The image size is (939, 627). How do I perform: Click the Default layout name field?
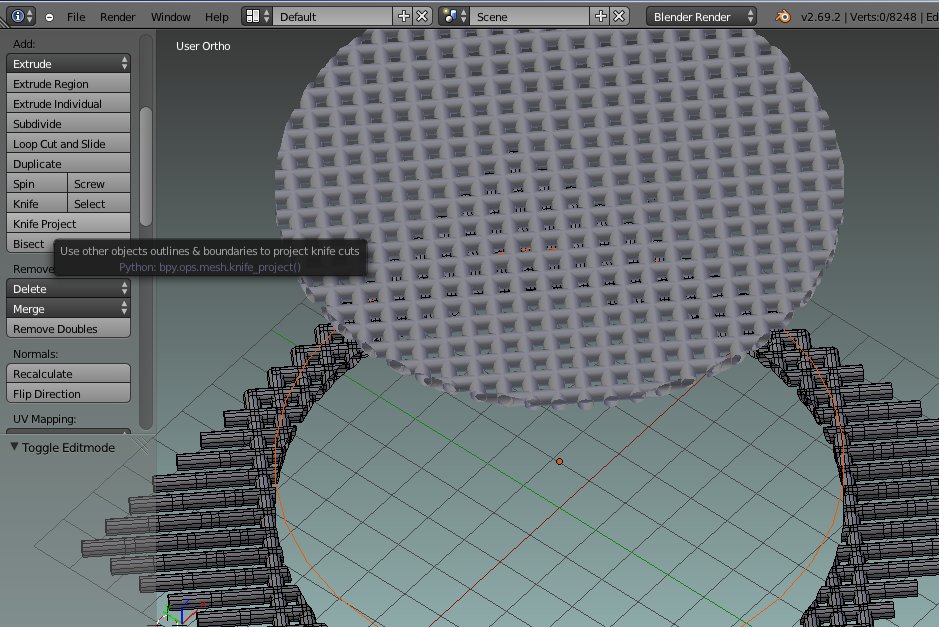(x=333, y=16)
